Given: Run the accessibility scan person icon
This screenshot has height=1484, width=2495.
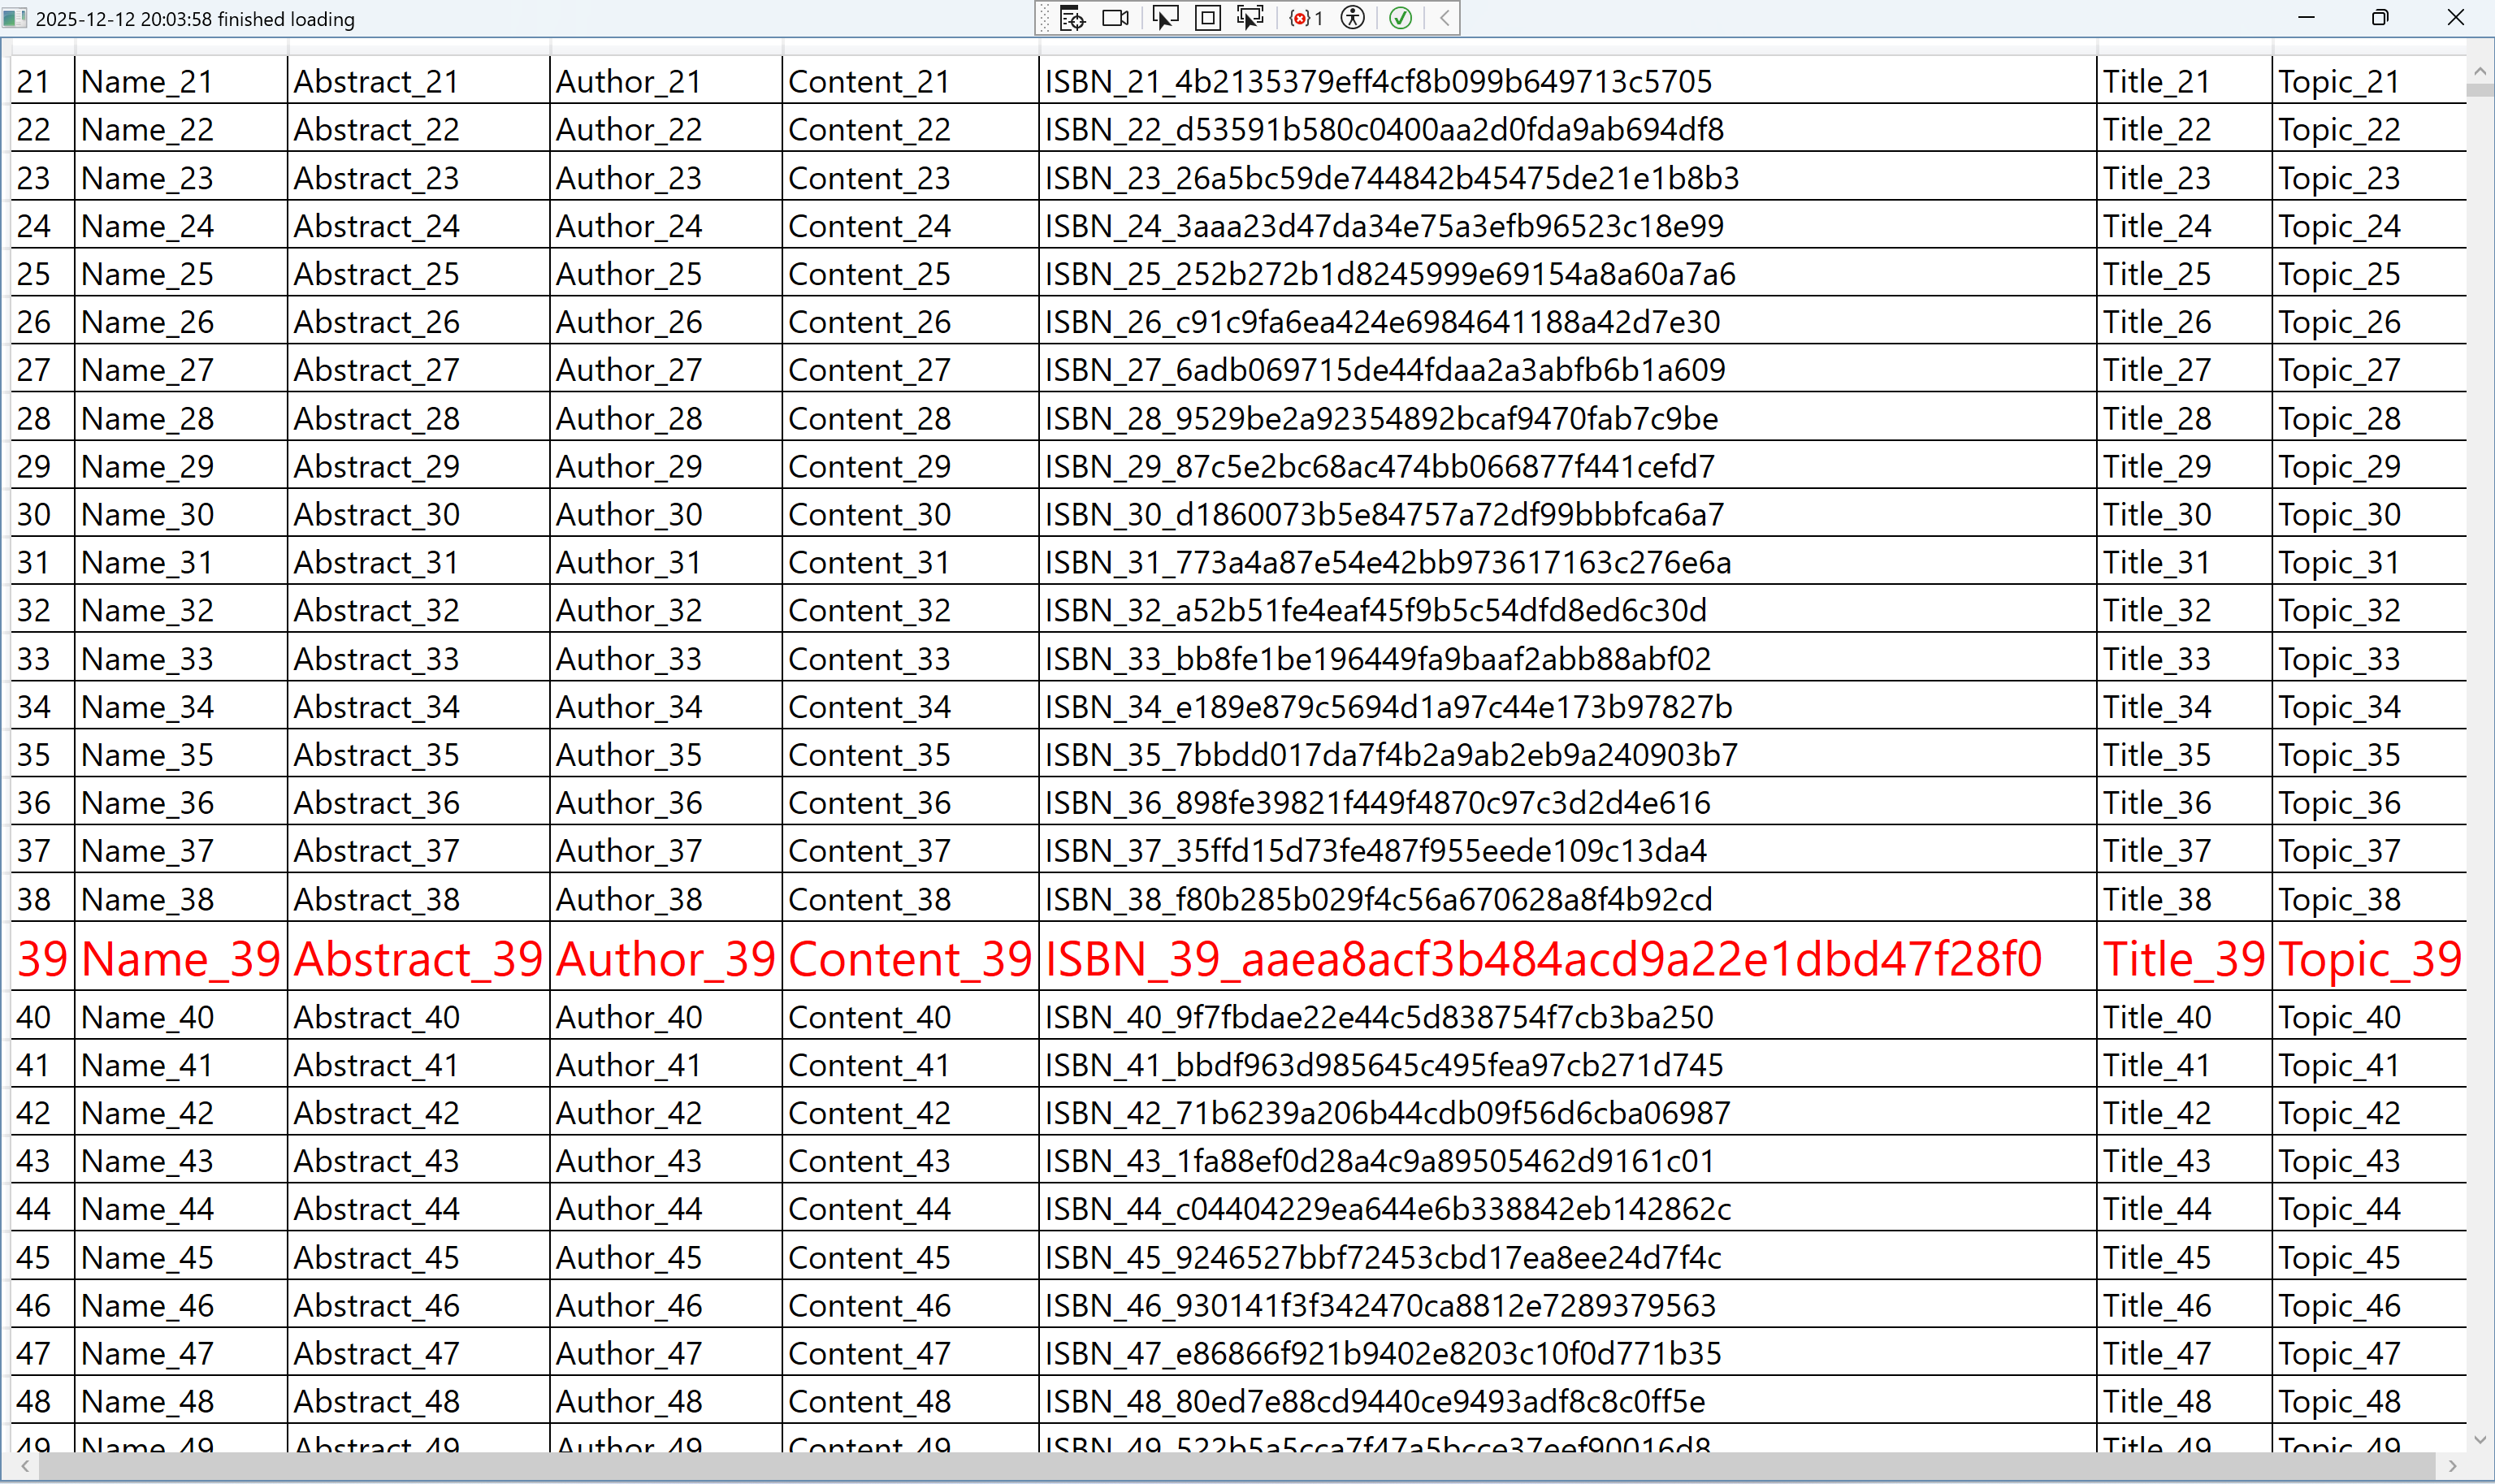Looking at the screenshot, I should (x=1353, y=18).
